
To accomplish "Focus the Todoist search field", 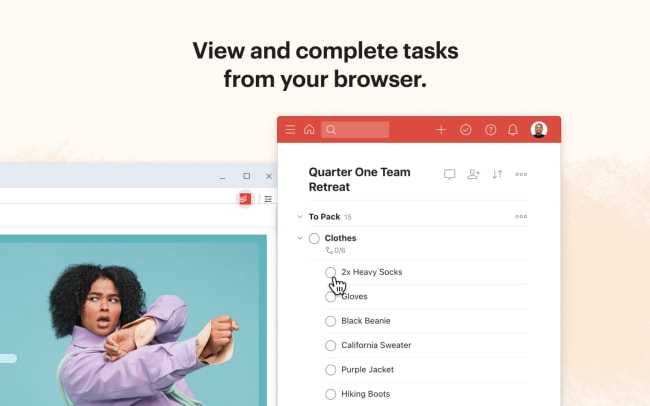I will [x=355, y=130].
